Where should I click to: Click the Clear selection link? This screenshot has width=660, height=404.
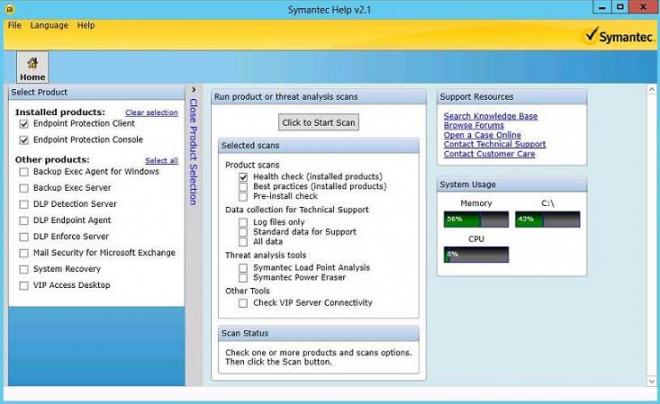click(152, 113)
